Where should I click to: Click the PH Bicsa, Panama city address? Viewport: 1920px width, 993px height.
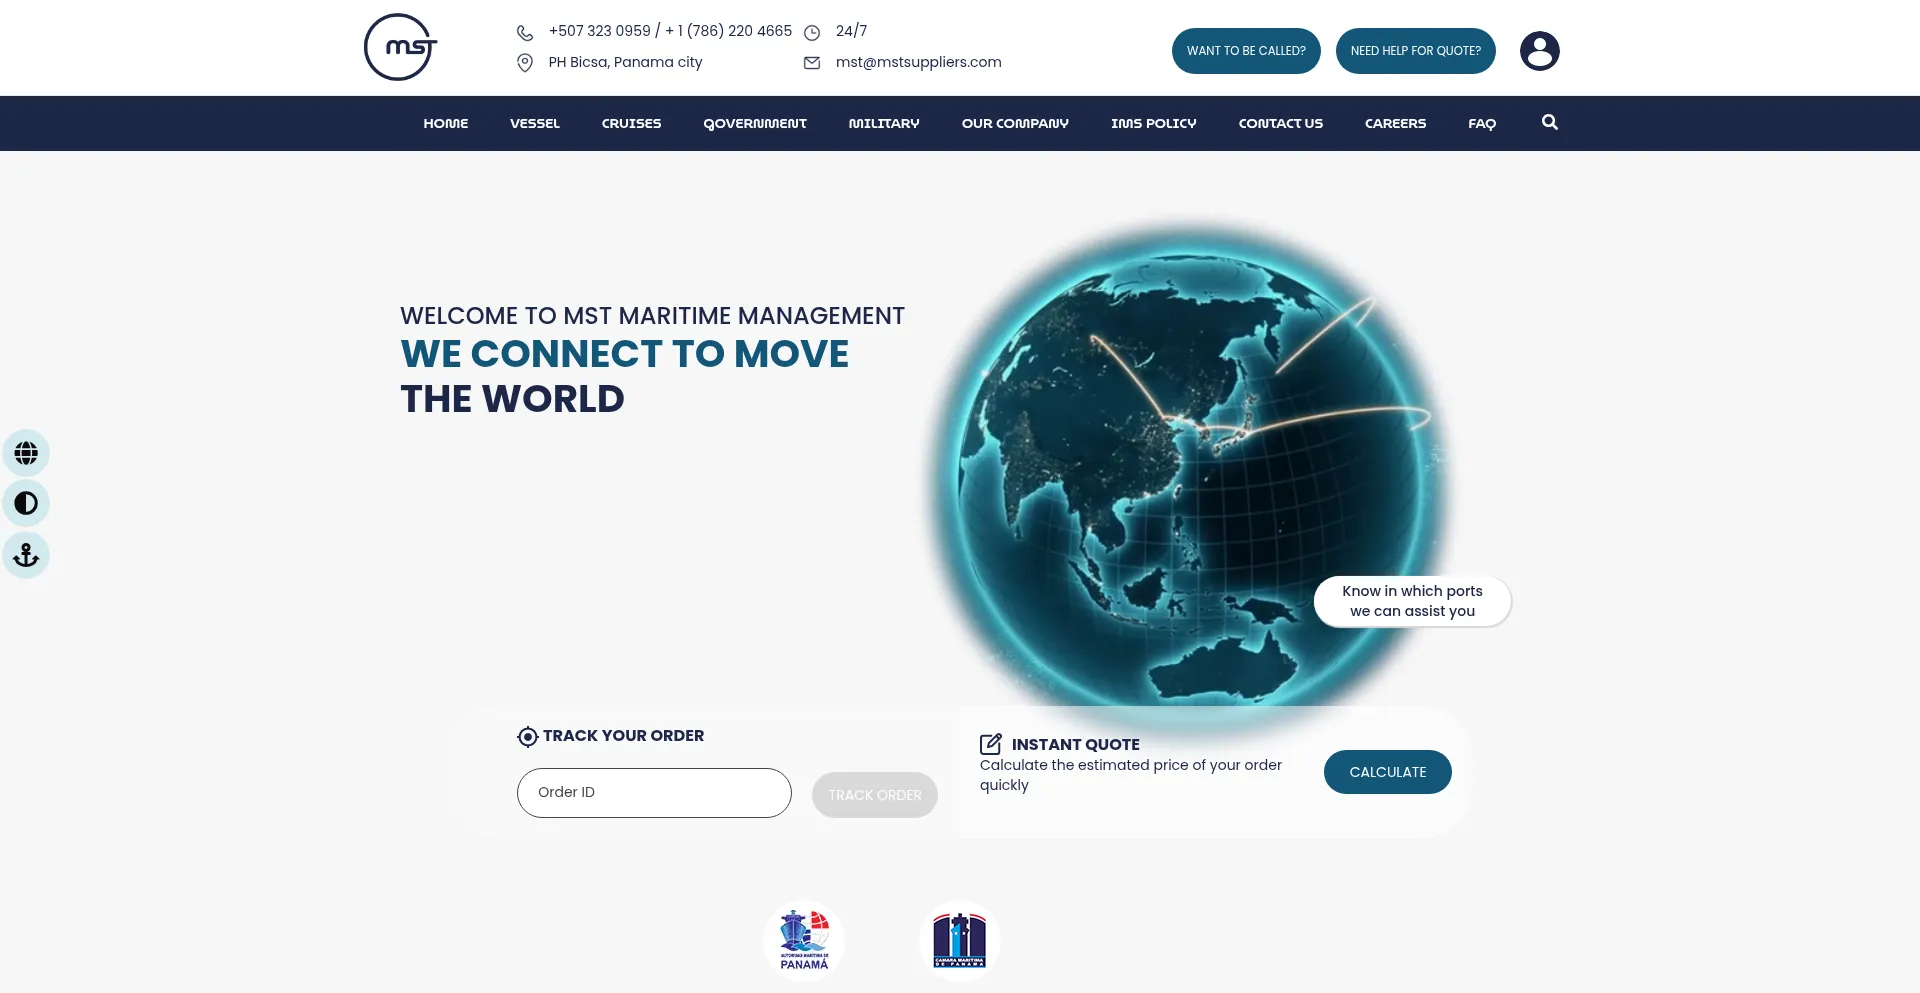626,62
